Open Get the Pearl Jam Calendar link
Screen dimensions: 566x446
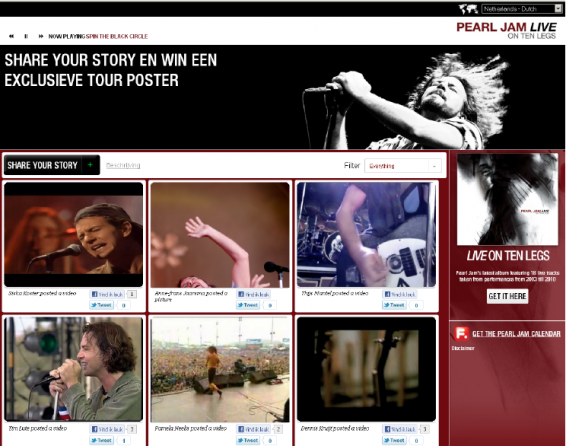tap(516, 334)
